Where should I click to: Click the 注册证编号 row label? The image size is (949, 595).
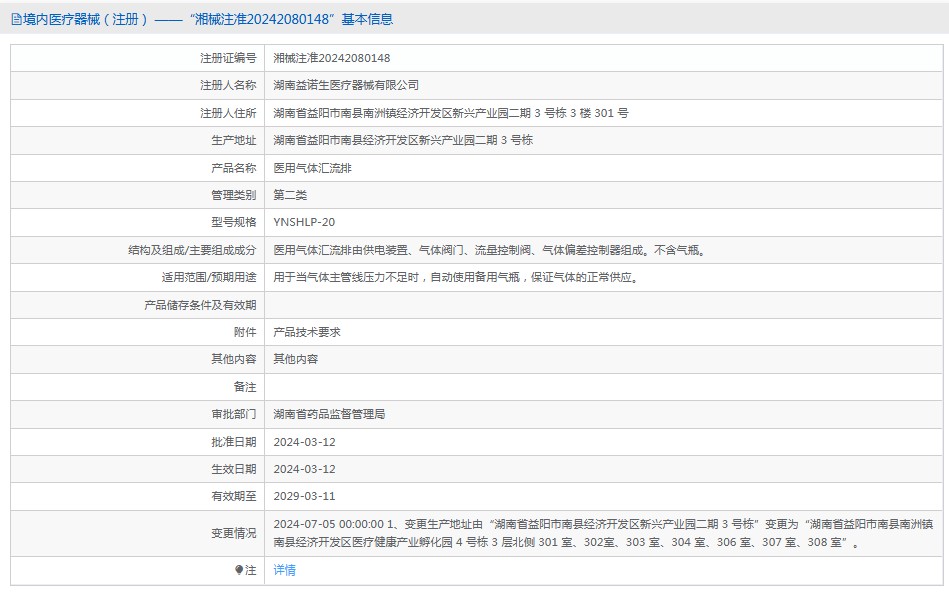click(x=228, y=58)
